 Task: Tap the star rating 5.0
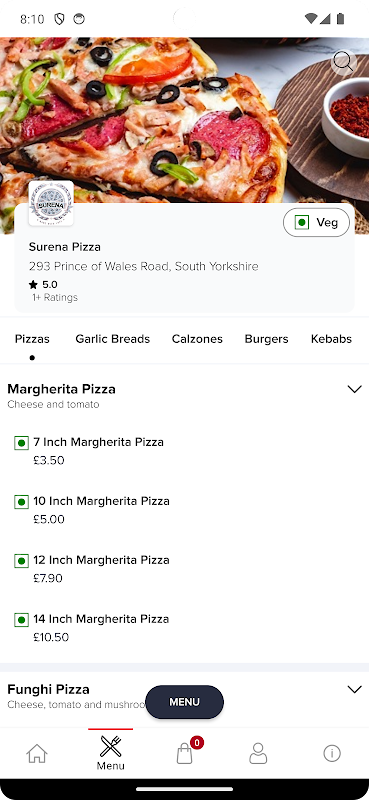(x=44, y=284)
